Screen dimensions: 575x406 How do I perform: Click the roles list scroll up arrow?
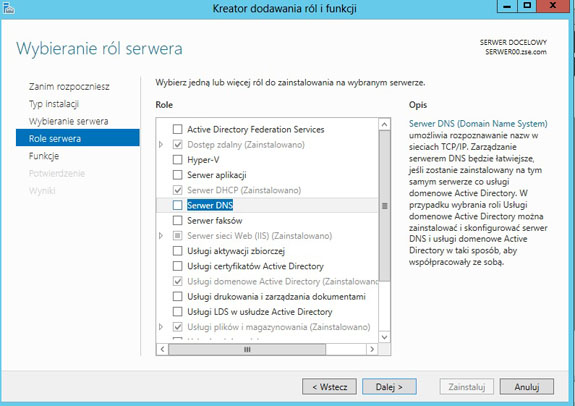(384, 124)
